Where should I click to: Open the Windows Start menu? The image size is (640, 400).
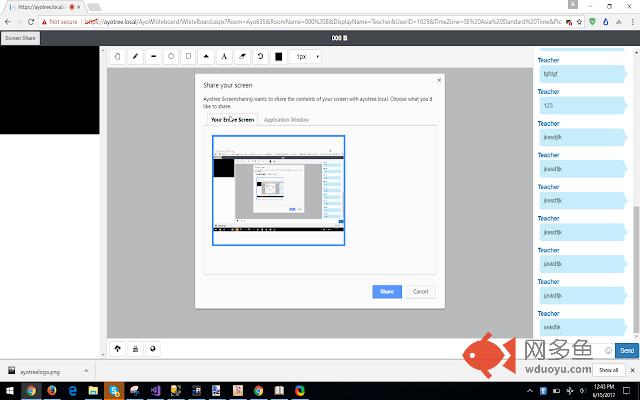coord(10,391)
